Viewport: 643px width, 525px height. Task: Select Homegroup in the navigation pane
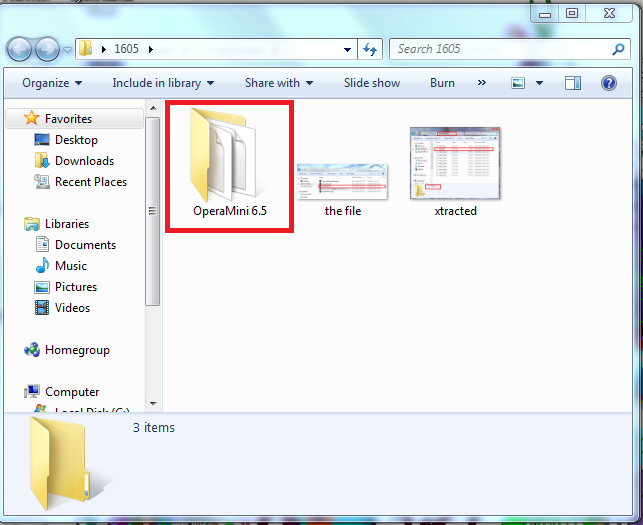coord(77,350)
